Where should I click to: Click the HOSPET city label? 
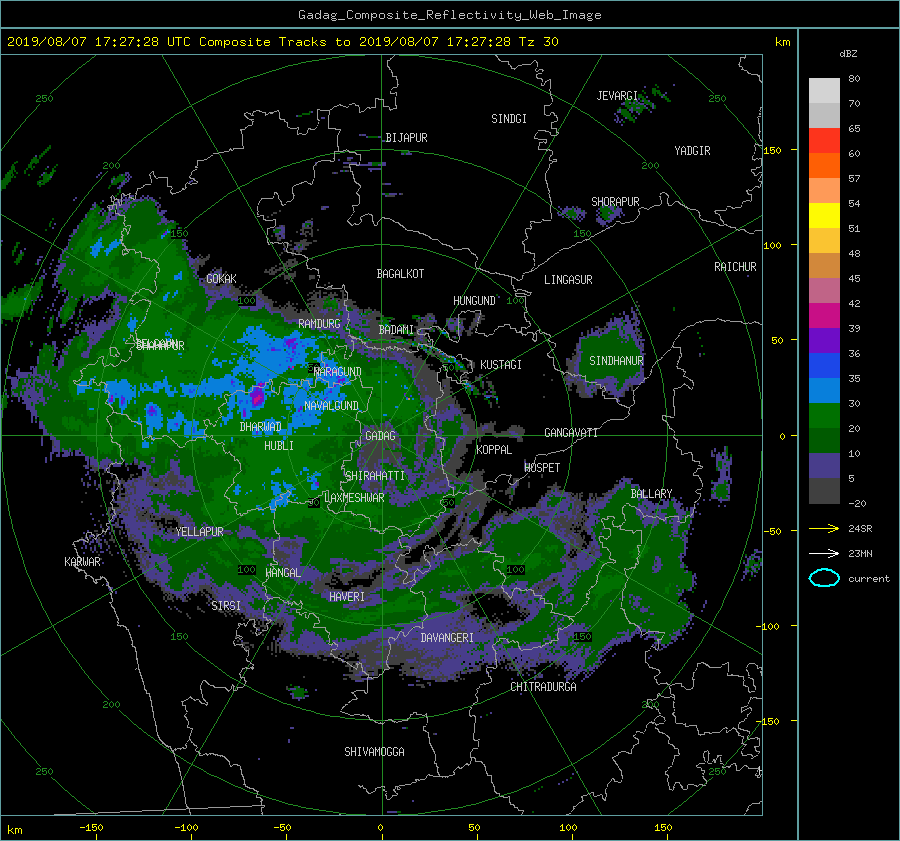pyautogui.click(x=542, y=468)
